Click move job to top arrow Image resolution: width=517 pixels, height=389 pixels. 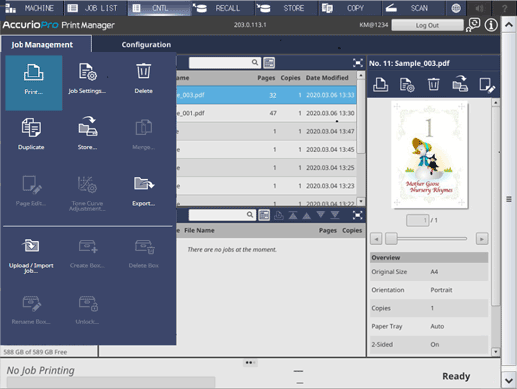293,215
